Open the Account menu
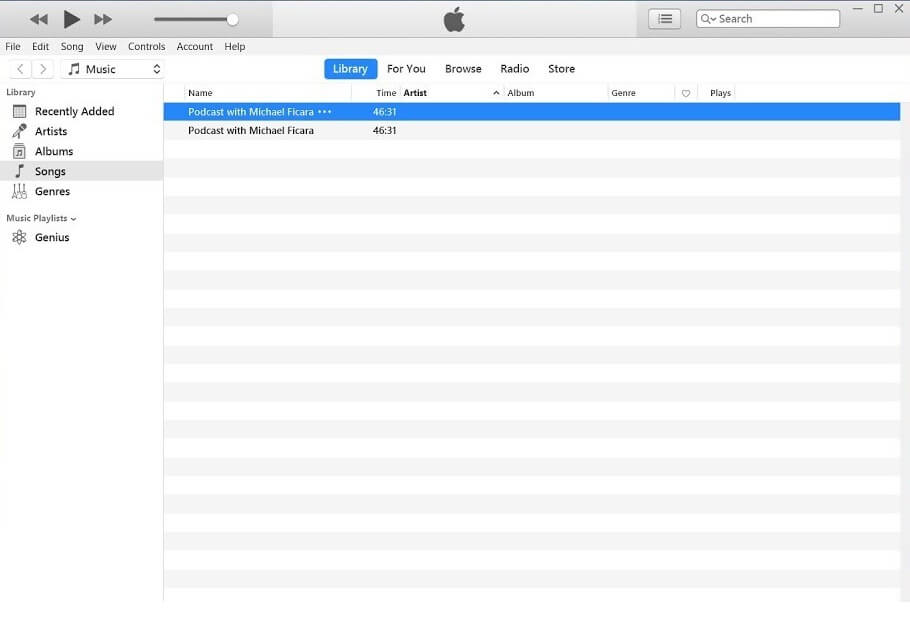This screenshot has width=910, height=630. click(194, 46)
